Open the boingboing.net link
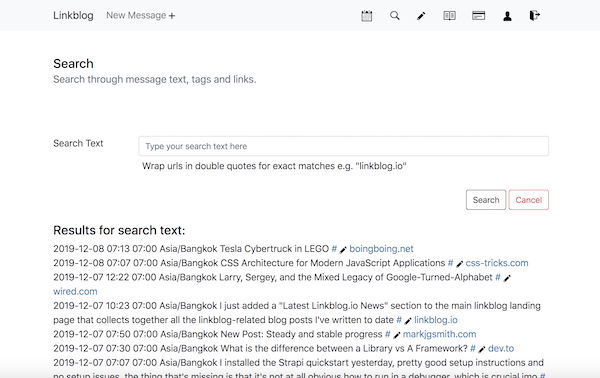Screen dimensions: 600x378 tap(381, 249)
